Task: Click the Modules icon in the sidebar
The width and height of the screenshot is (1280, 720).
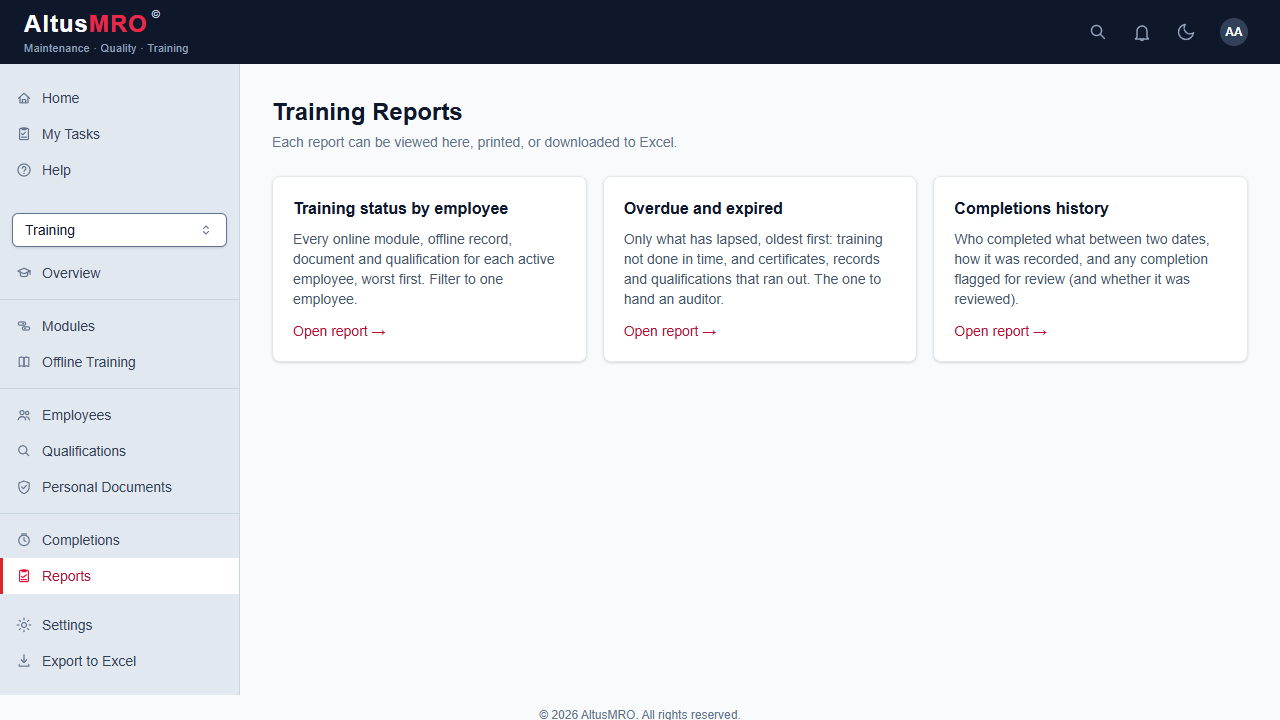Action: pos(24,326)
